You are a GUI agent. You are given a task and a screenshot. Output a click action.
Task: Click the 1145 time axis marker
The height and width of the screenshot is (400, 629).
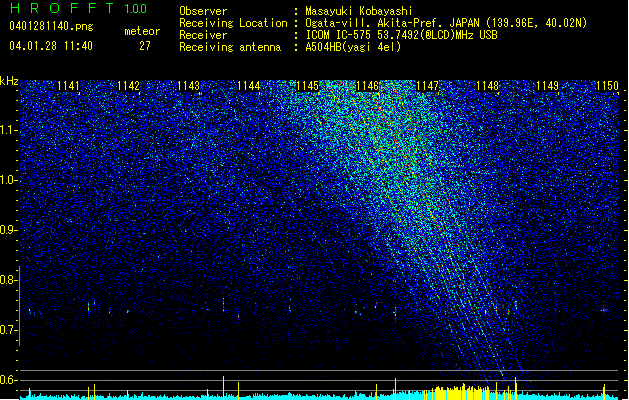coord(308,86)
